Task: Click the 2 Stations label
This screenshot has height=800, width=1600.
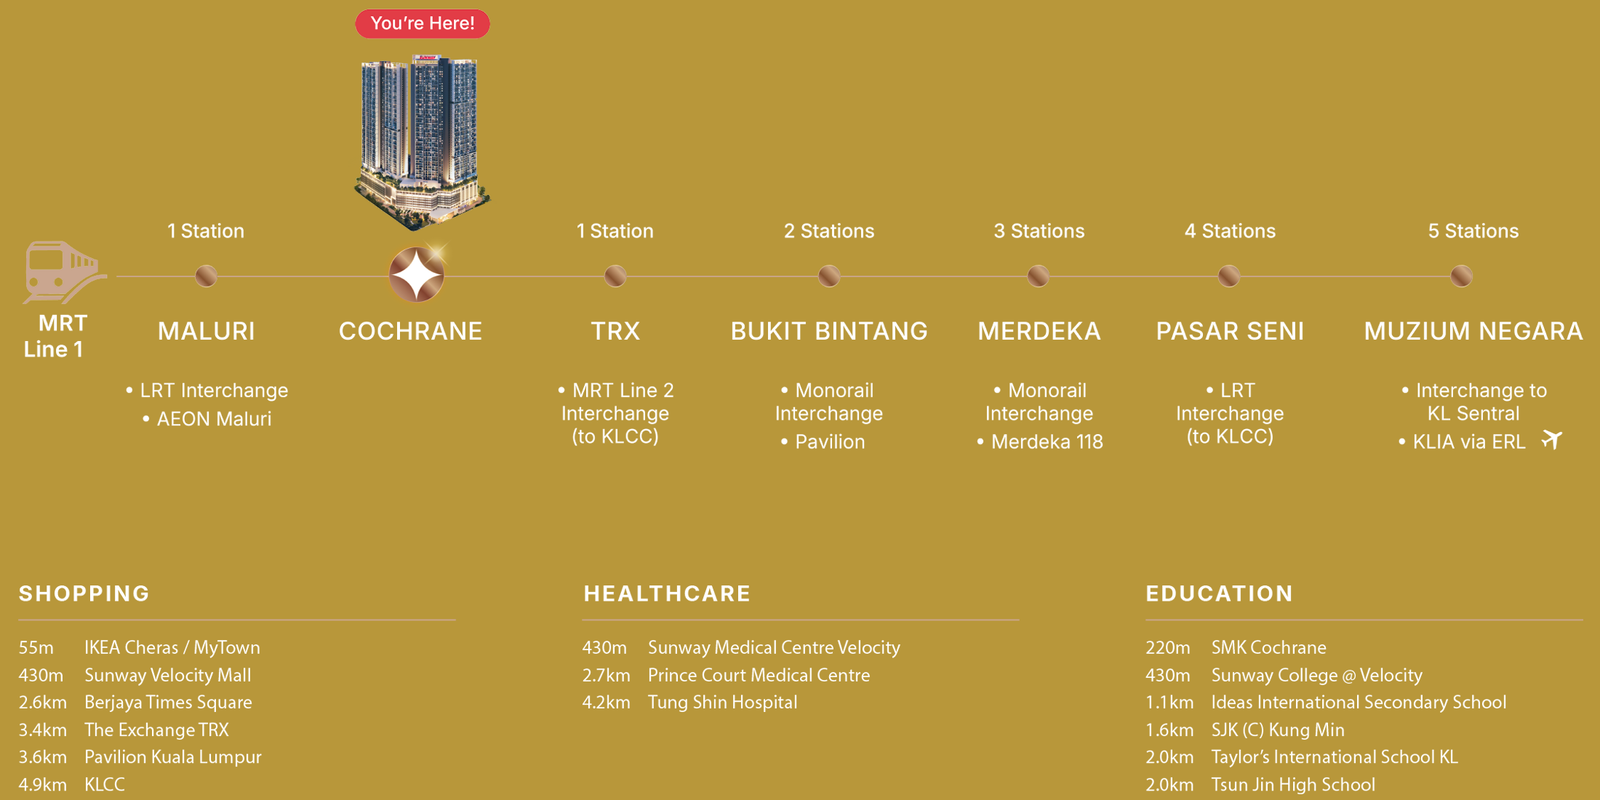Action: point(829,231)
